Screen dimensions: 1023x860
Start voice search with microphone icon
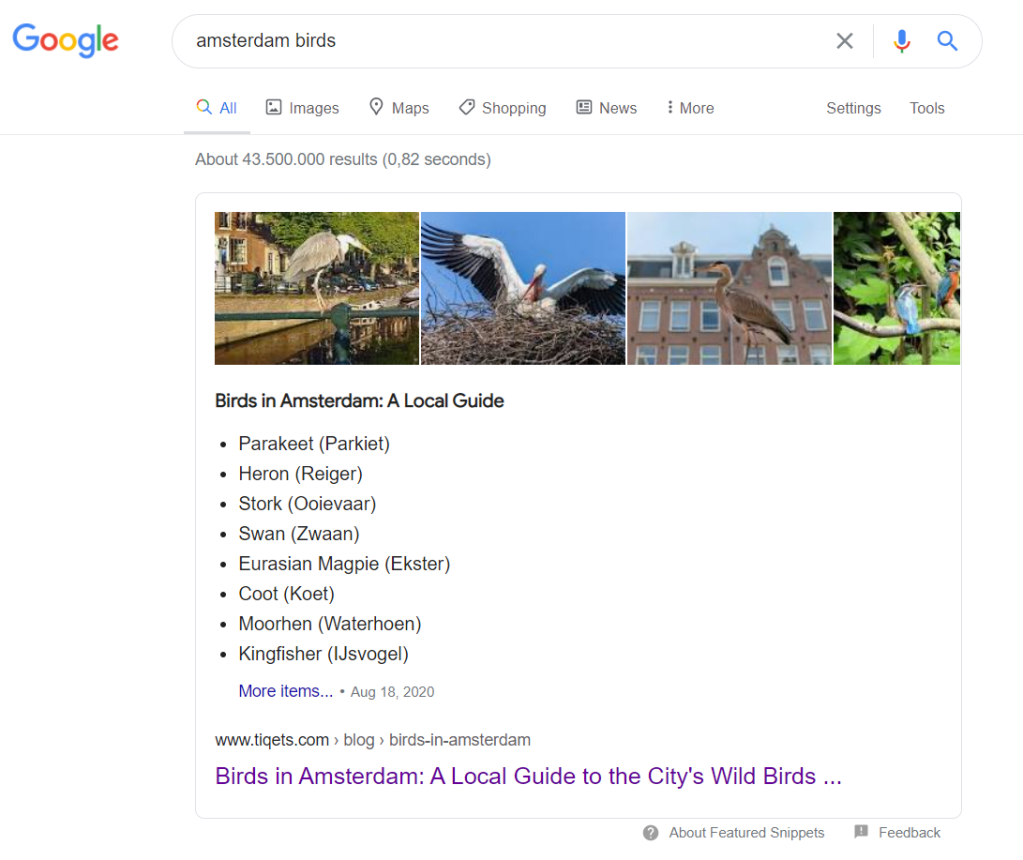[x=902, y=41]
